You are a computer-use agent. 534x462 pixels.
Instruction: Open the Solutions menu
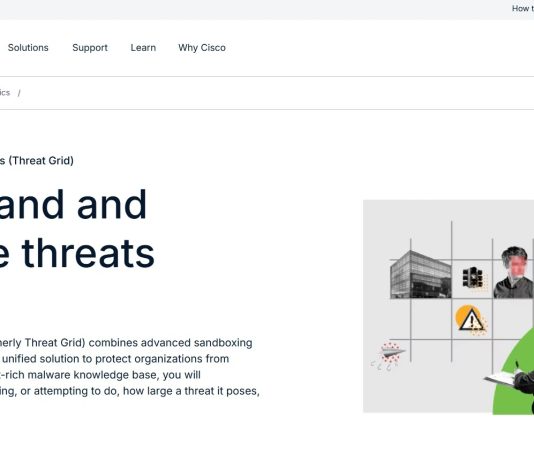(28, 48)
